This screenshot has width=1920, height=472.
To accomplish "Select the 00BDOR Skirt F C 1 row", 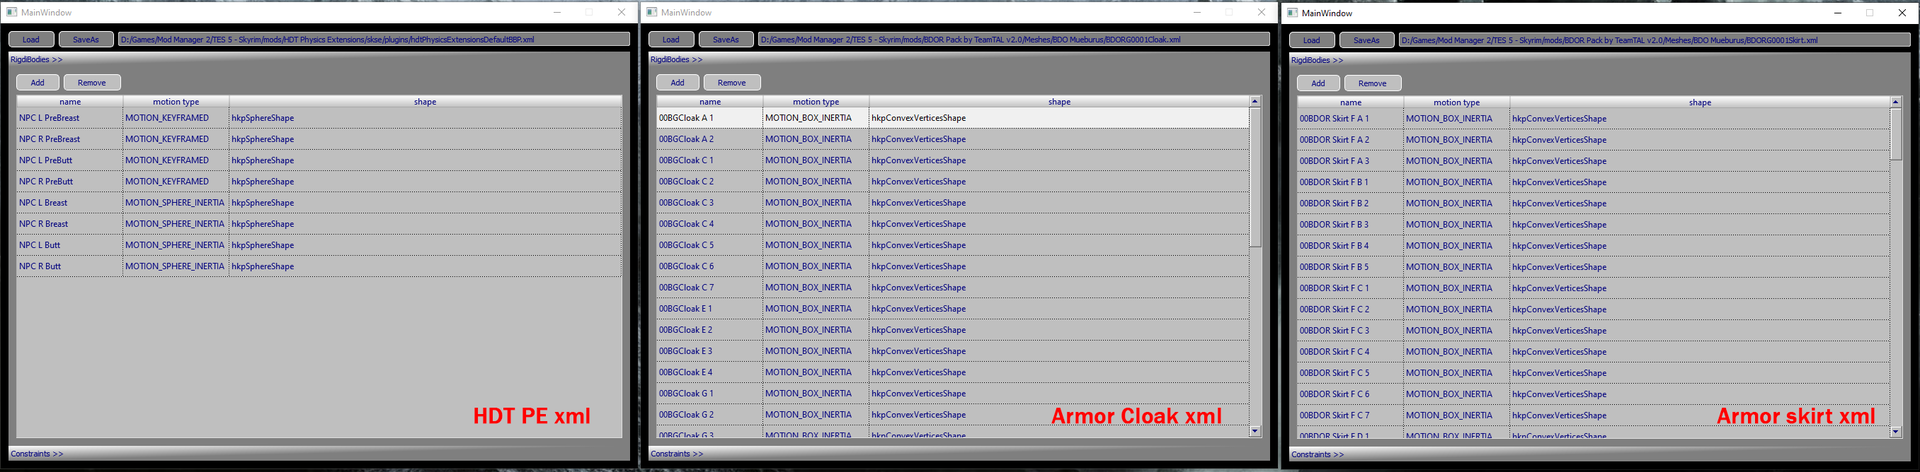I will [x=1594, y=288].
